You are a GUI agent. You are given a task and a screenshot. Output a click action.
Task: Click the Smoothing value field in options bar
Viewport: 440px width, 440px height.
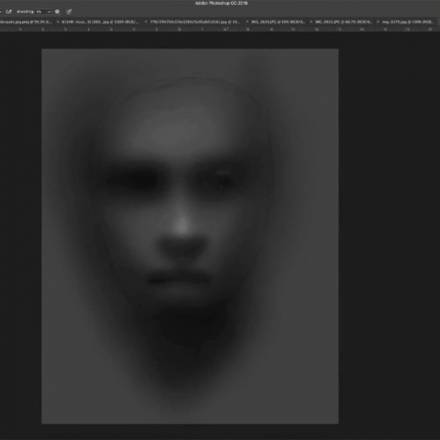point(39,12)
